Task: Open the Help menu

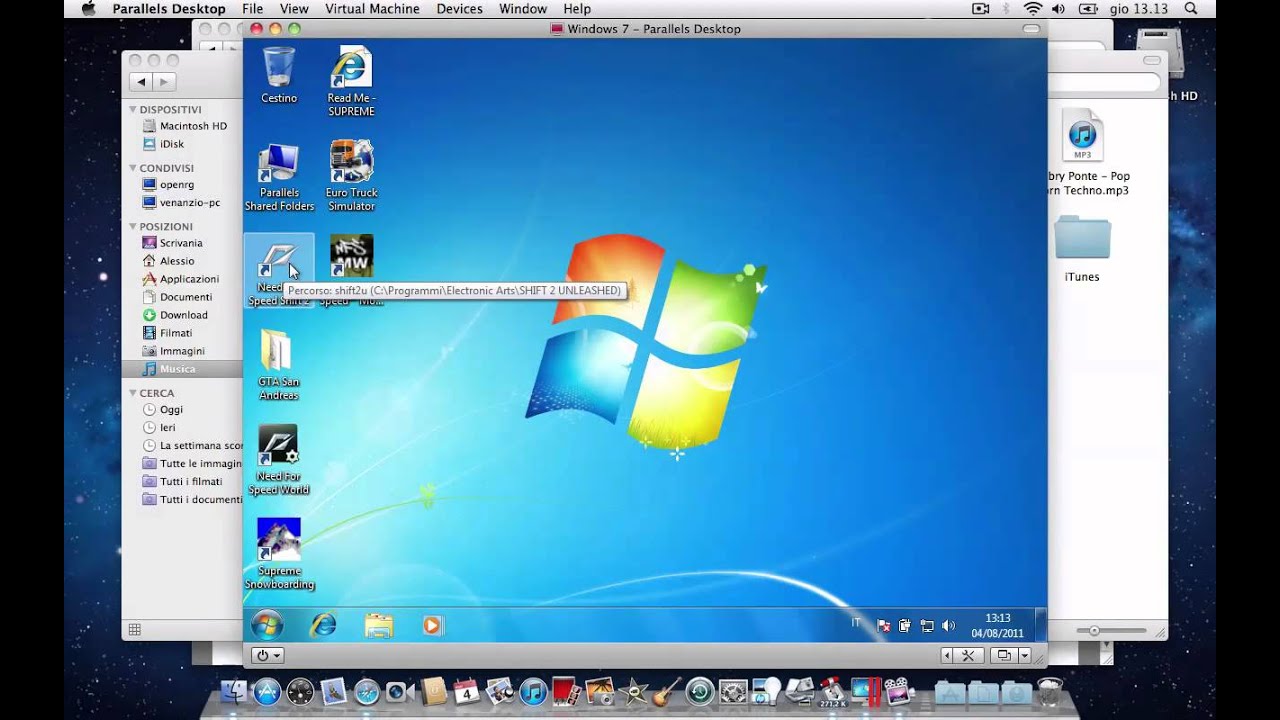Action: (577, 9)
